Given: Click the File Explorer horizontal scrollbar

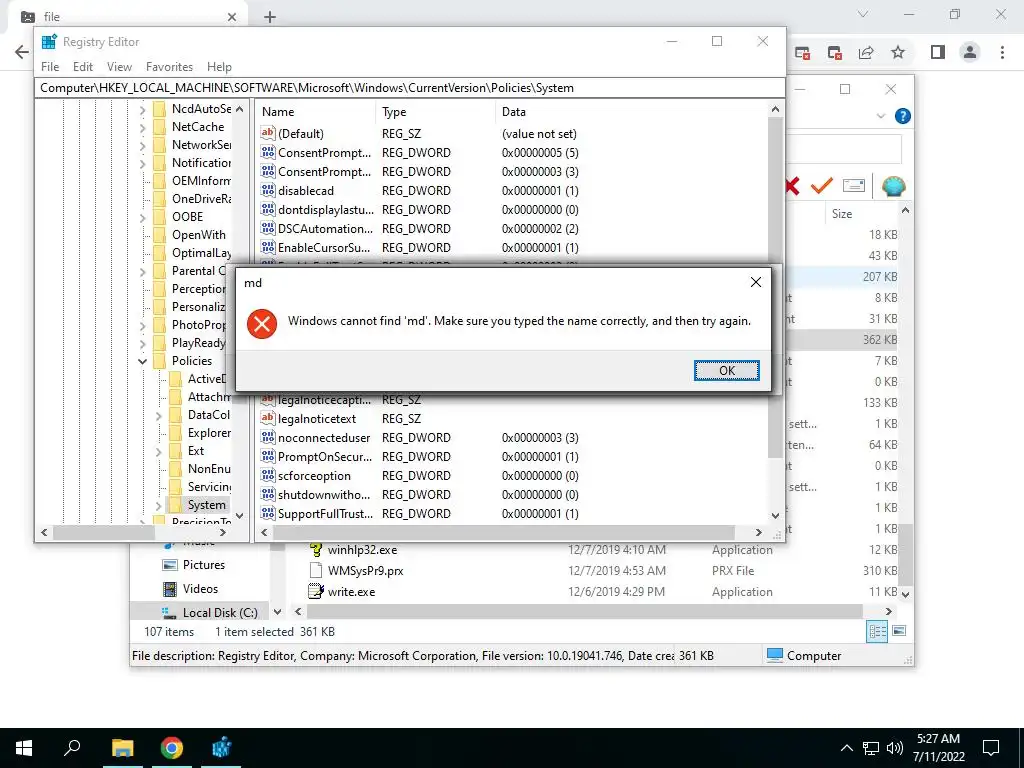Looking at the screenshot, I should 584,612.
